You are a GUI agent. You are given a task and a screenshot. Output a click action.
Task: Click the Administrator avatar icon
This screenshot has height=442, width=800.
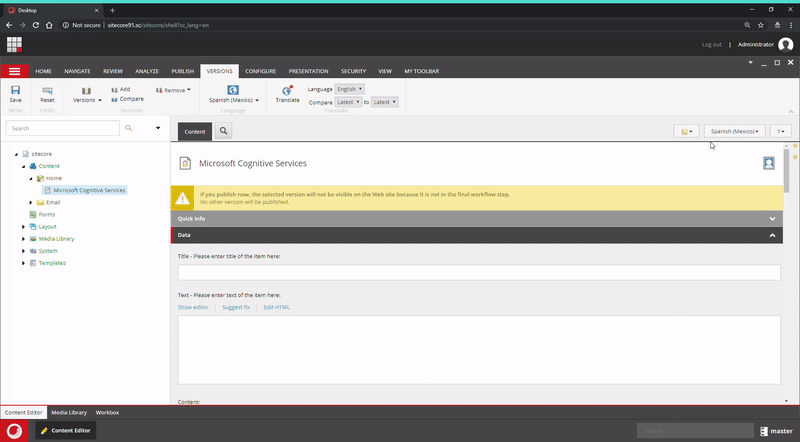786,44
